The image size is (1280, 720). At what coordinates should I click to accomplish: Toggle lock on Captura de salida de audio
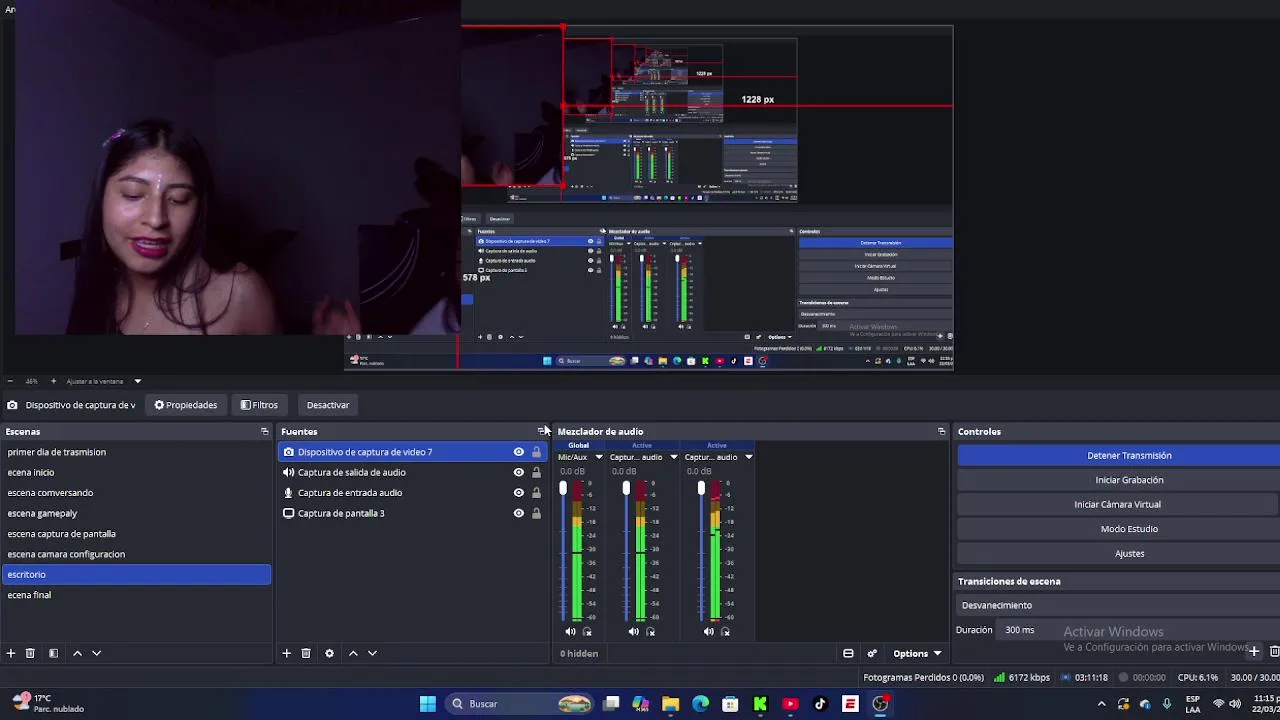536,472
